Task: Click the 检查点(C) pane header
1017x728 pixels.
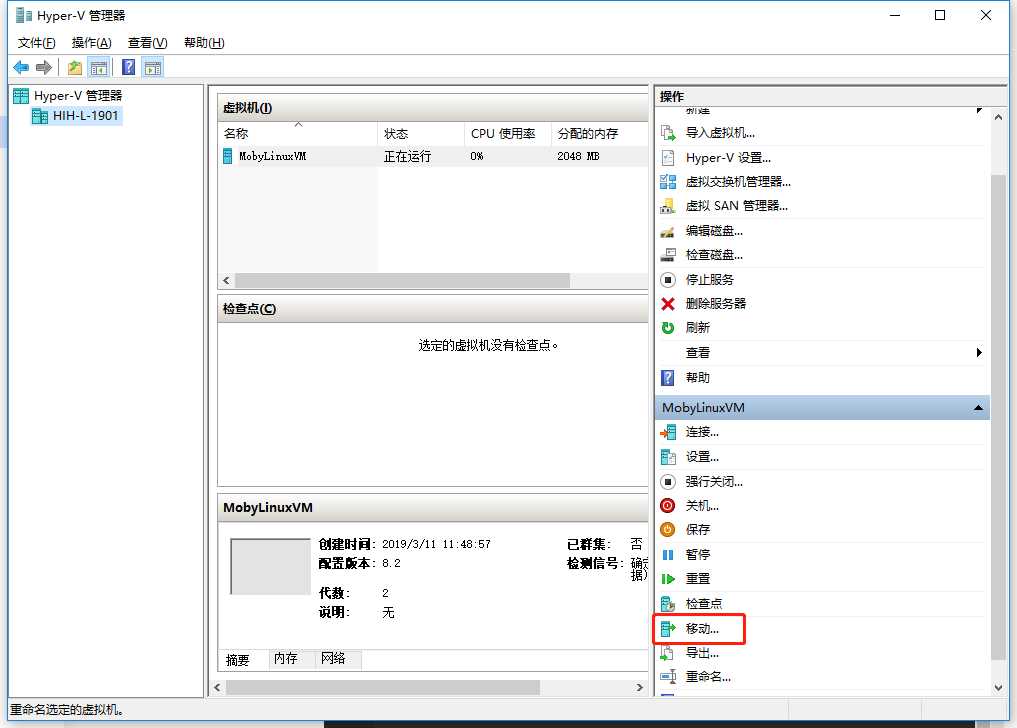Action: click(433, 309)
